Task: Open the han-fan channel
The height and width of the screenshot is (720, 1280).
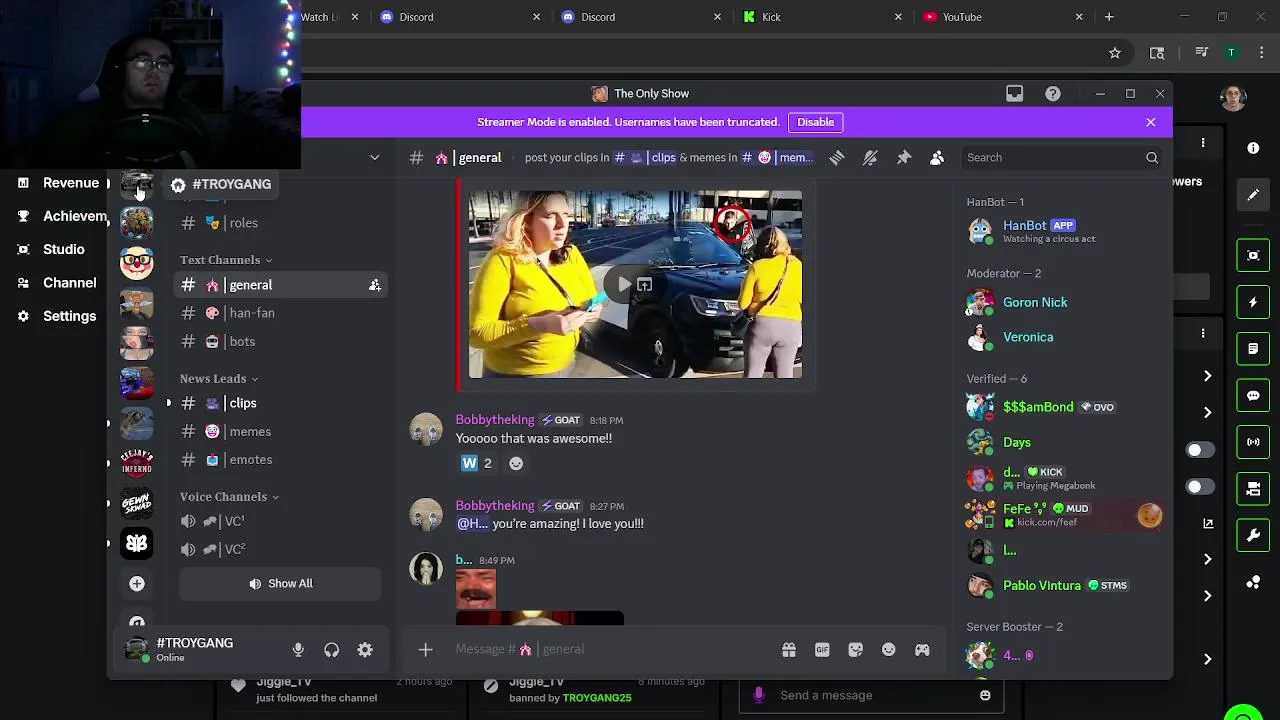Action: tap(281, 313)
